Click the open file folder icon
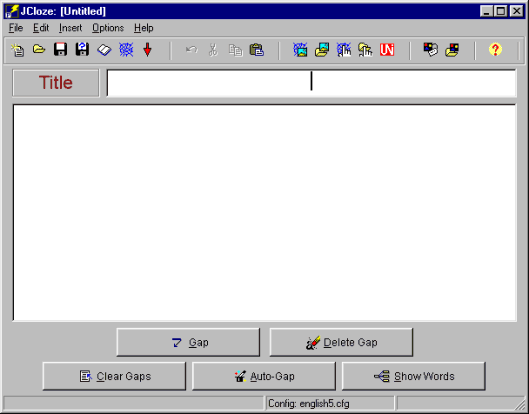 [39, 50]
